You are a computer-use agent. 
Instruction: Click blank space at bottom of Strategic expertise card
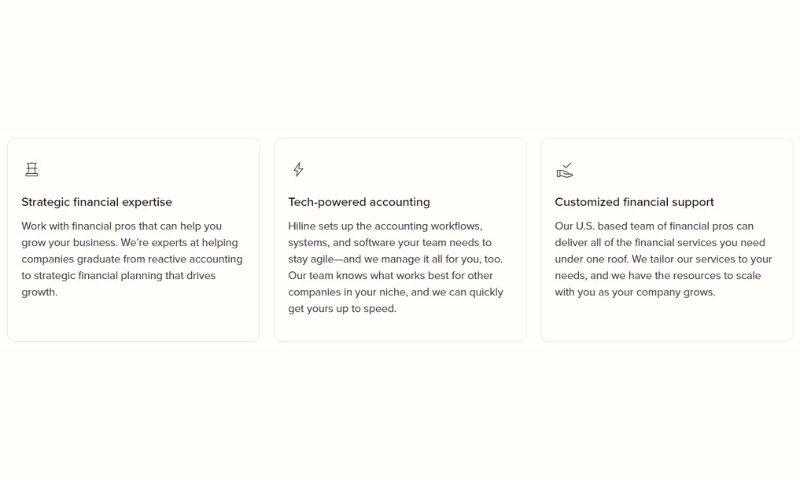point(133,322)
